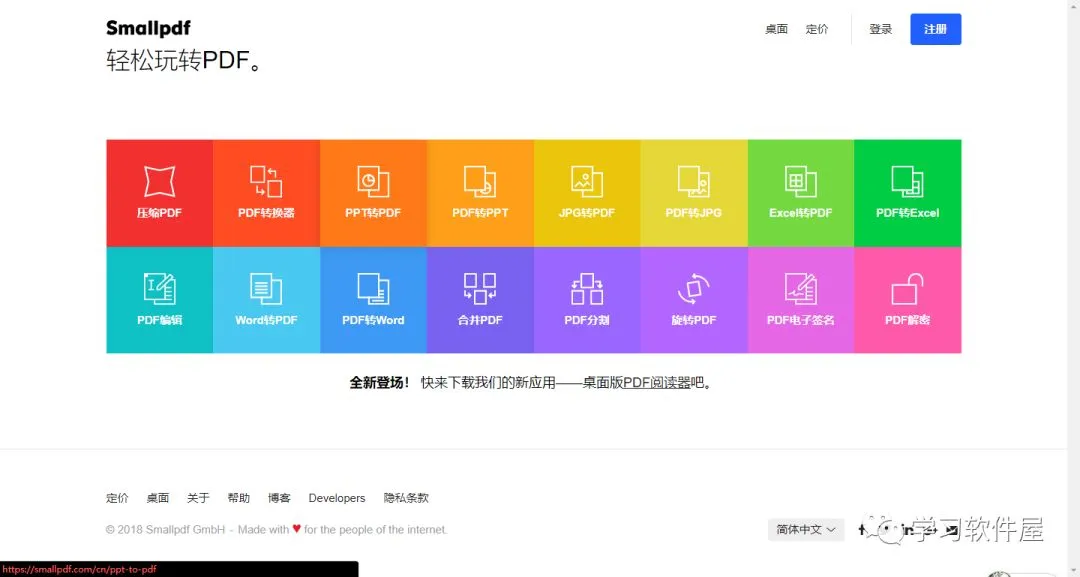Select the Word转PDF tile
Image resolution: width=1080 pixels, height=577 pixels.
[267, 300]
